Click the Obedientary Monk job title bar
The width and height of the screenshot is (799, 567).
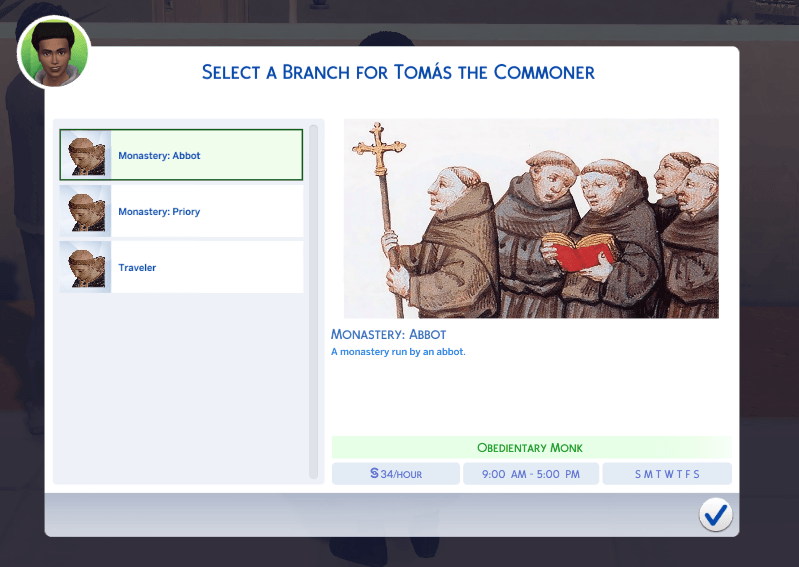(x=531, y=448)
